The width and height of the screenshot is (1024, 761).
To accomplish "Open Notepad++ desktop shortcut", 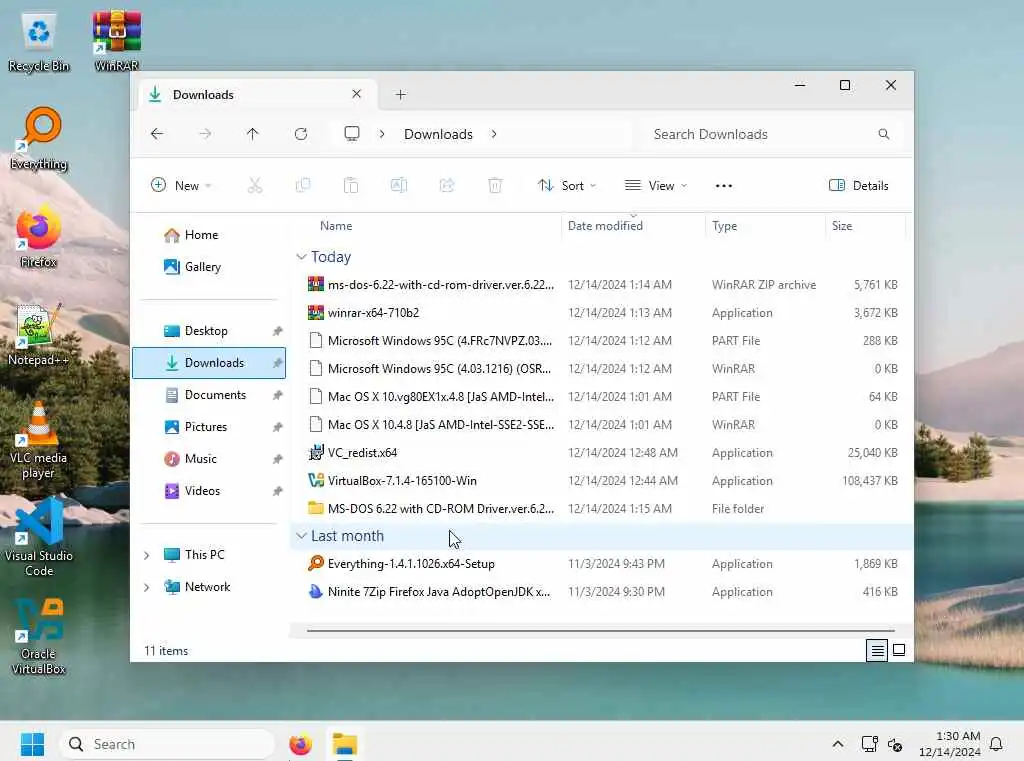I will point(39,334).
